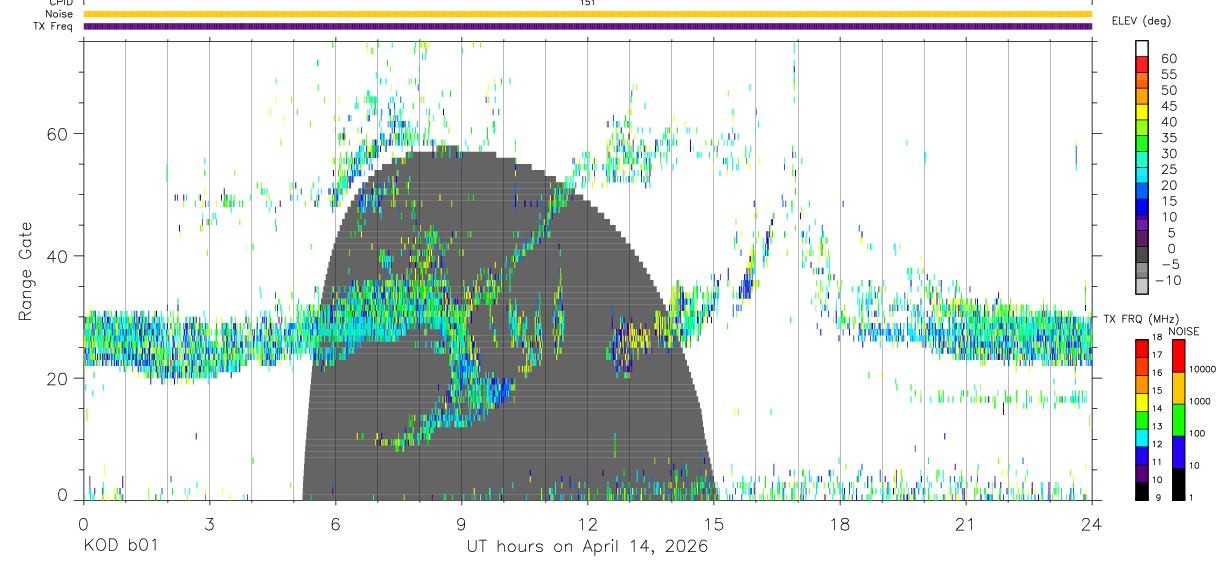The width and height of the screenshot is (1228, 567).
Task: Click the cyan segment of the TX FRQ bar
Action: 1140,436
